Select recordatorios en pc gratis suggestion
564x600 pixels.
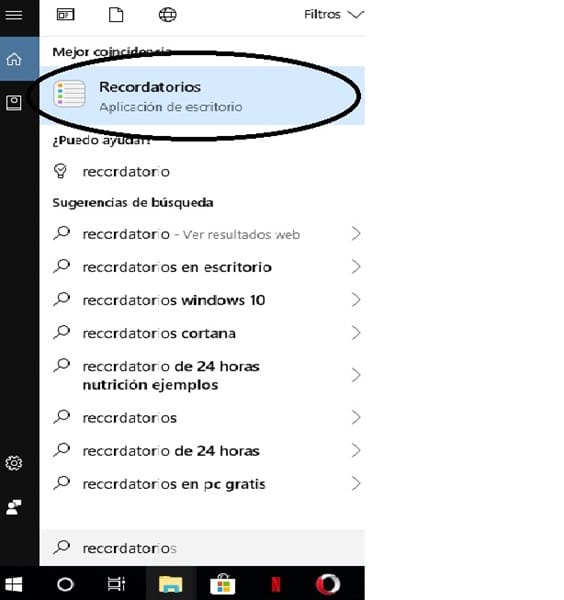[202, 484]
